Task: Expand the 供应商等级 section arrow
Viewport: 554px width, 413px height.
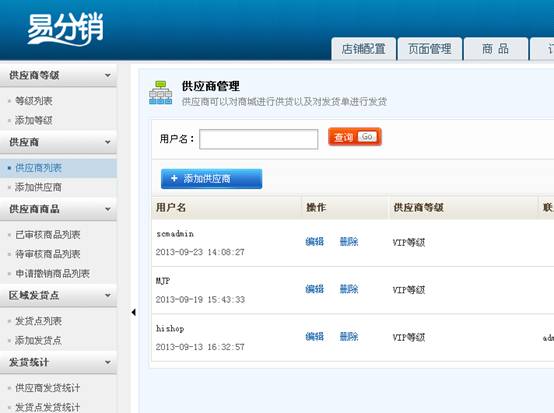Action: pos(108,75)
